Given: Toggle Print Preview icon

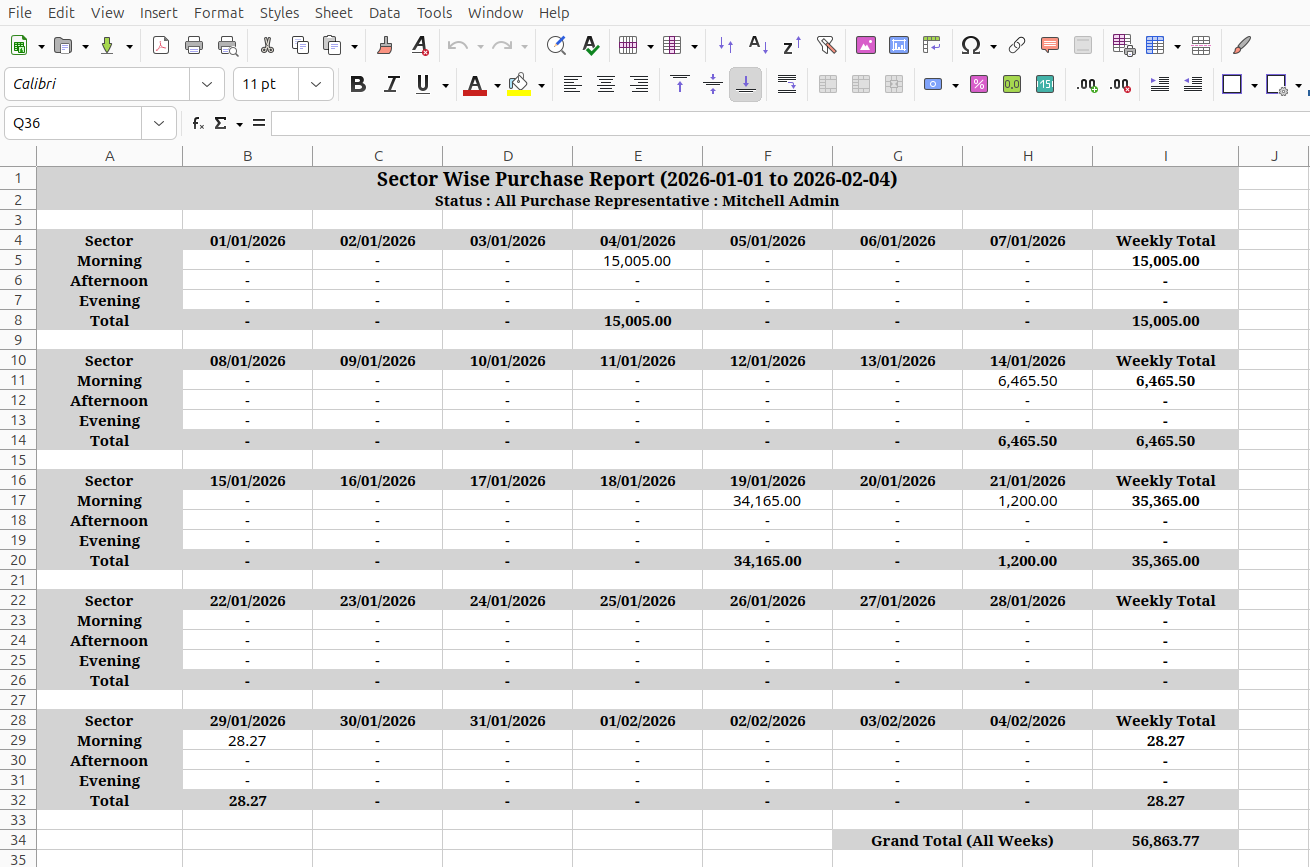Looking at the screenshot, I should pyautogui.click(x=228, y=45).
